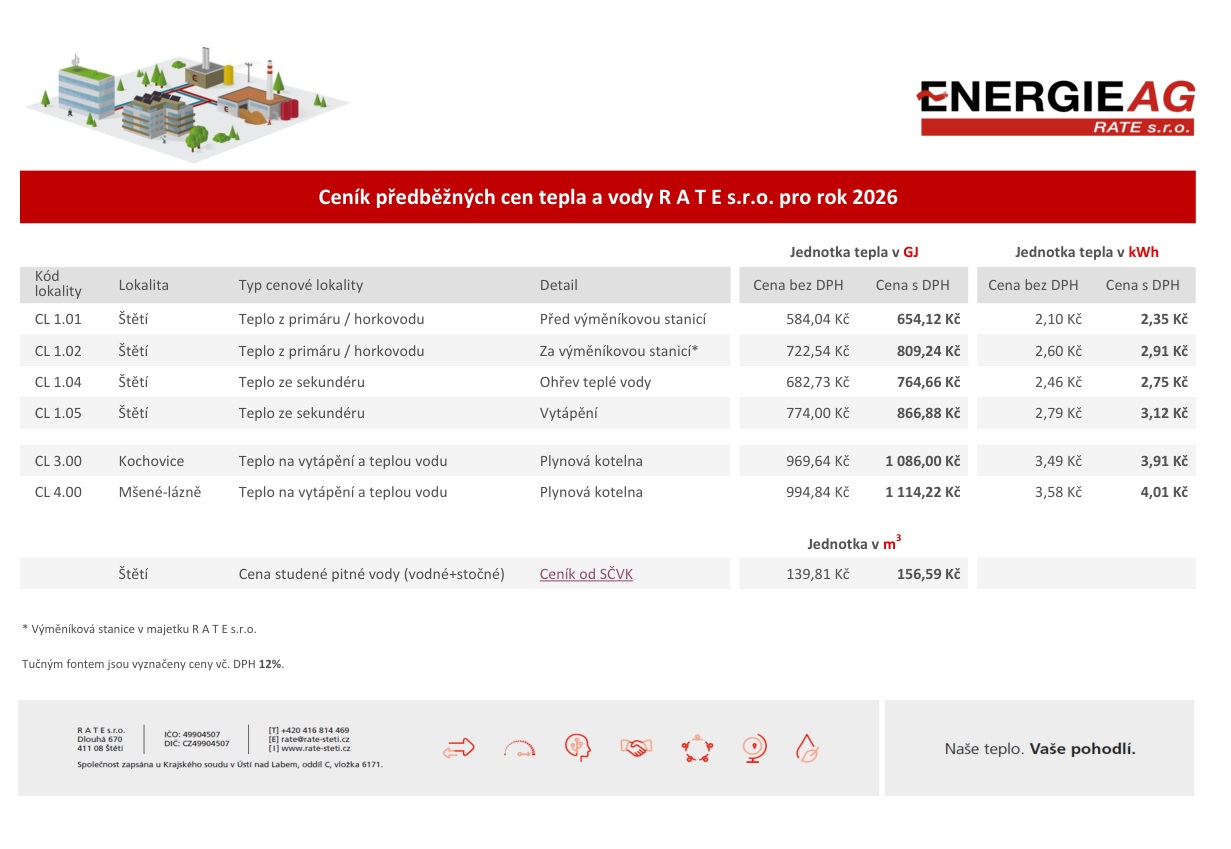Screen dimensions: 1231x849
Task: Click the Kochovice locality cell
Action: pos(151,461)
